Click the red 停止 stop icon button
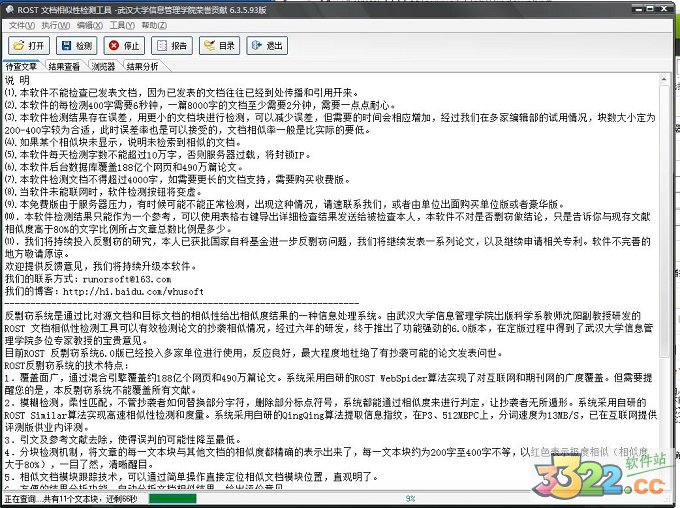This screenshot has height=508, width=680. point(124,46)
